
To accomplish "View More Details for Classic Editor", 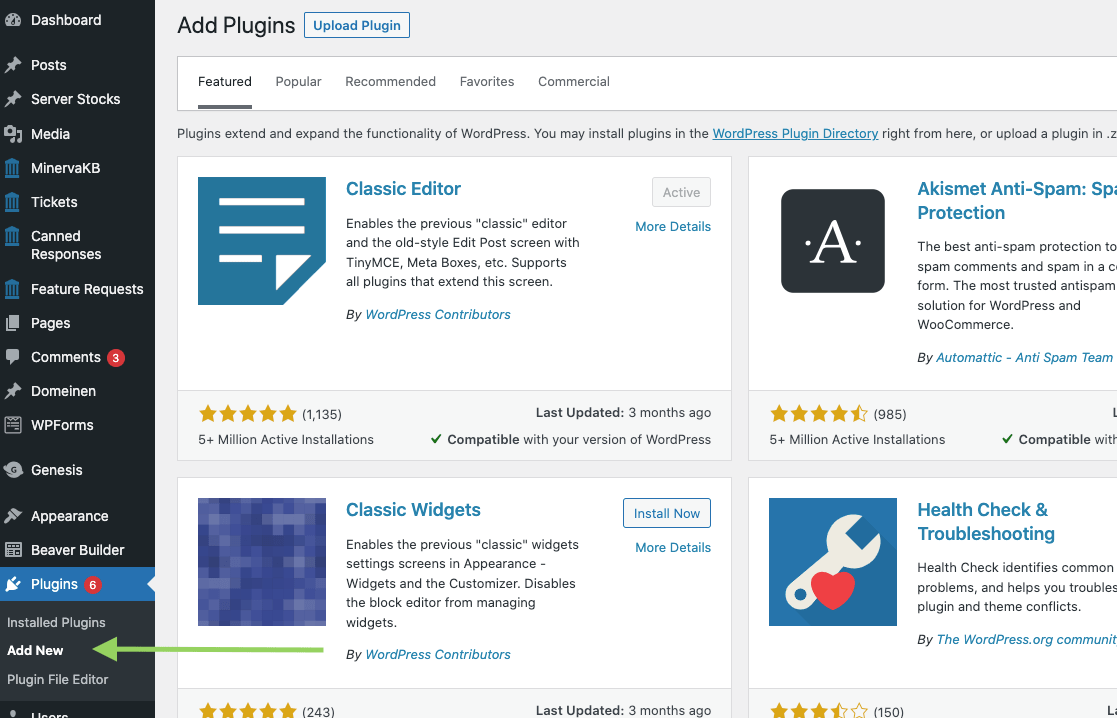I will coord(673,227).
